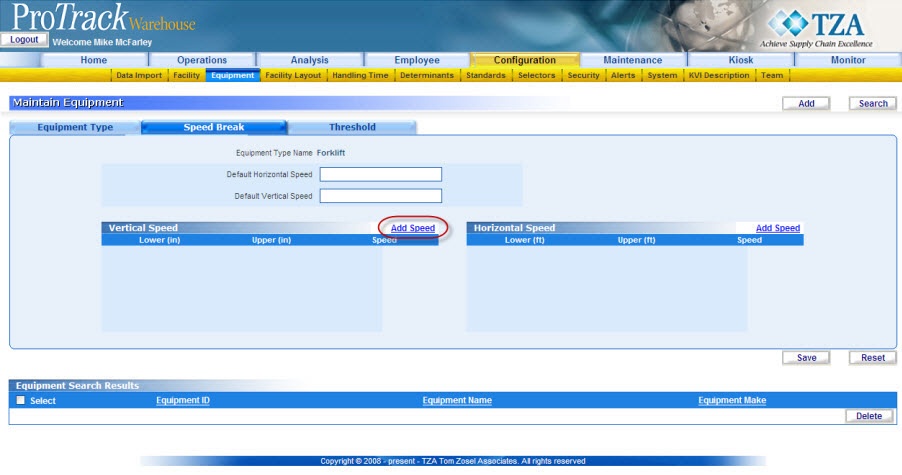
Task: Open Determinants submenu item
Action: point(427,75)
